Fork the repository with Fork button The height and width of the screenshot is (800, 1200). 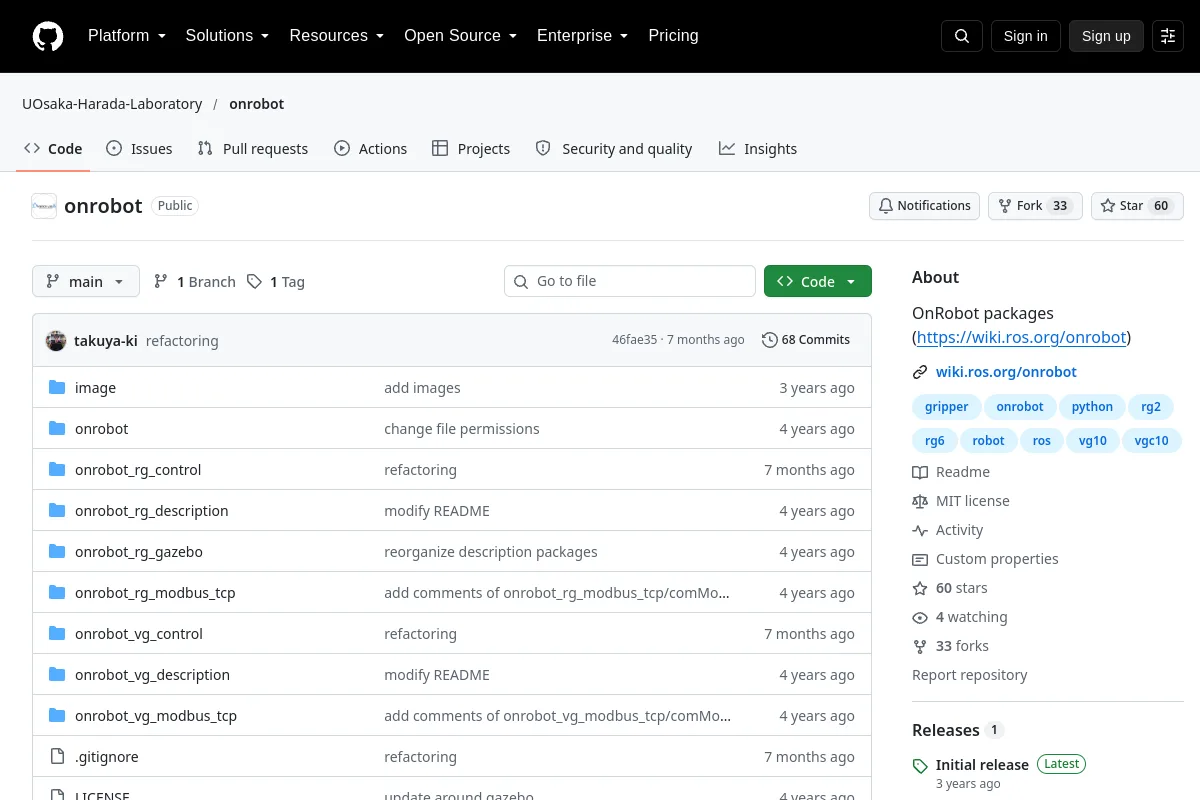pos(1035,206)
